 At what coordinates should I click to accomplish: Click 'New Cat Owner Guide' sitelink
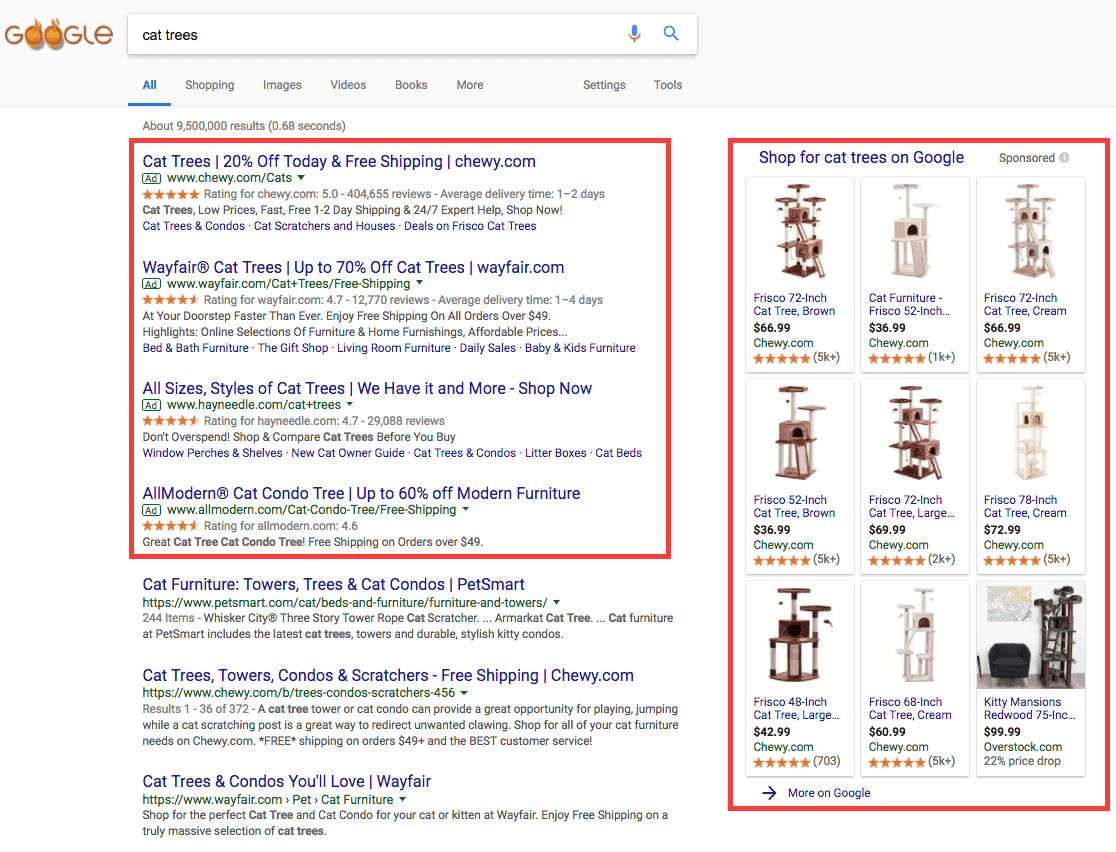click(x=348, y=453)
